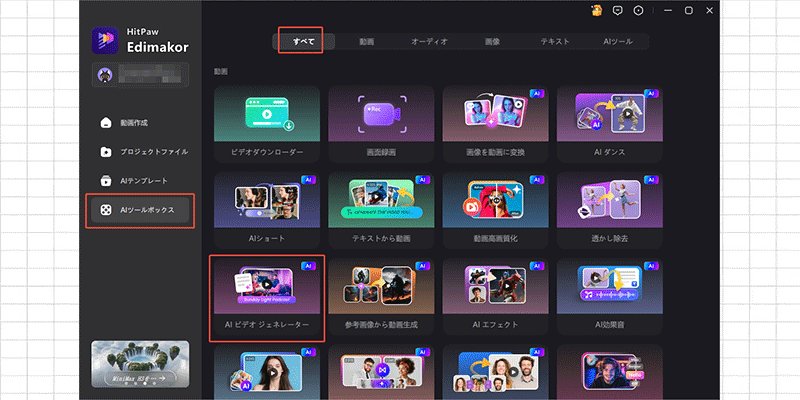This screenshot has height=400, width=800.
Task: Open the 画像を動画に変換 tool card
Action: [495, 124]
